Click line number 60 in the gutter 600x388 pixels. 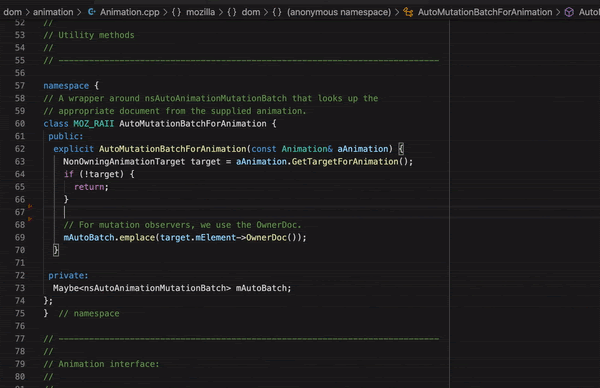(20, 124)
